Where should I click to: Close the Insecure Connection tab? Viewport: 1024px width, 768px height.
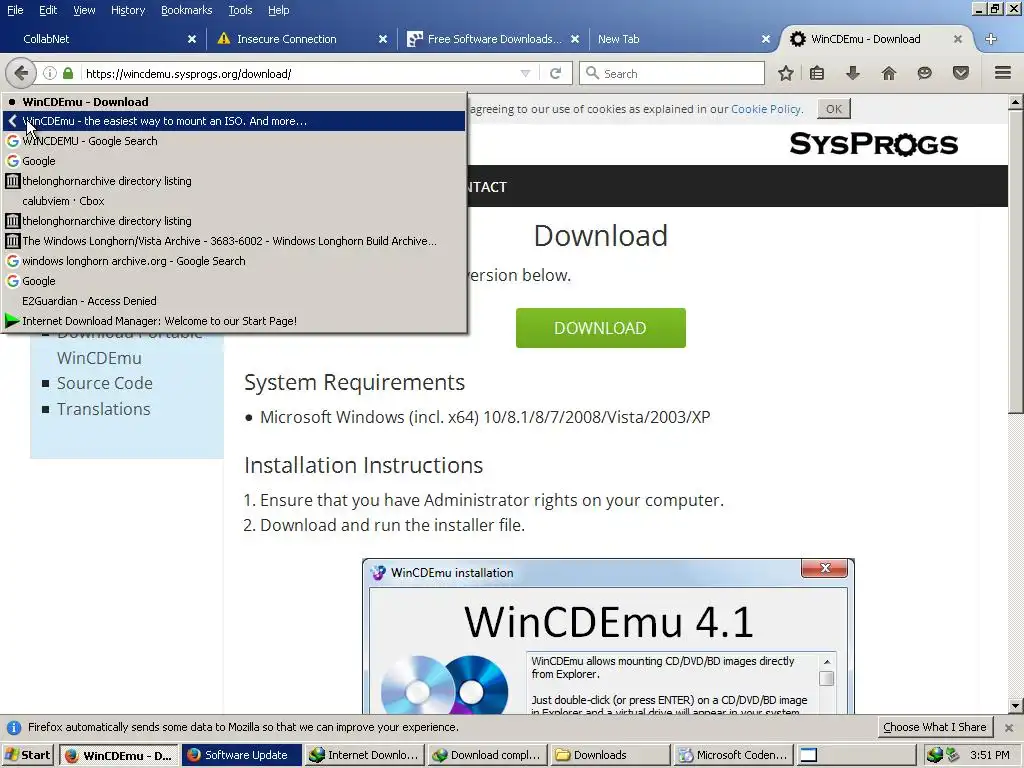point(383,39)
